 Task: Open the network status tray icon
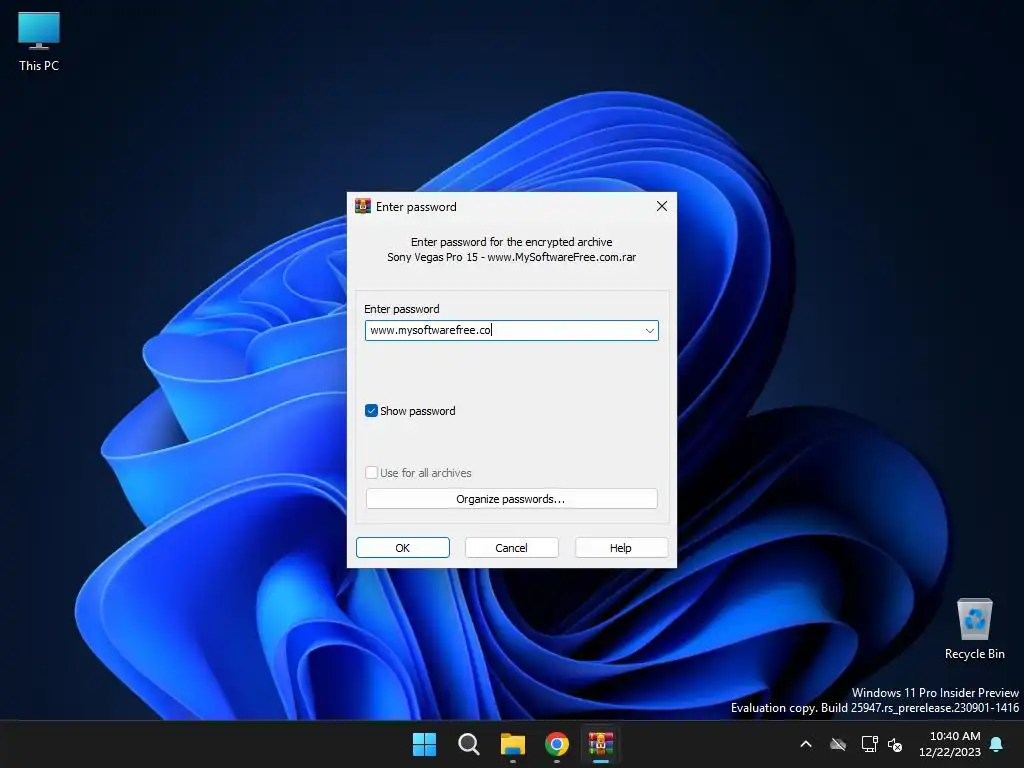tap(869, 744)
